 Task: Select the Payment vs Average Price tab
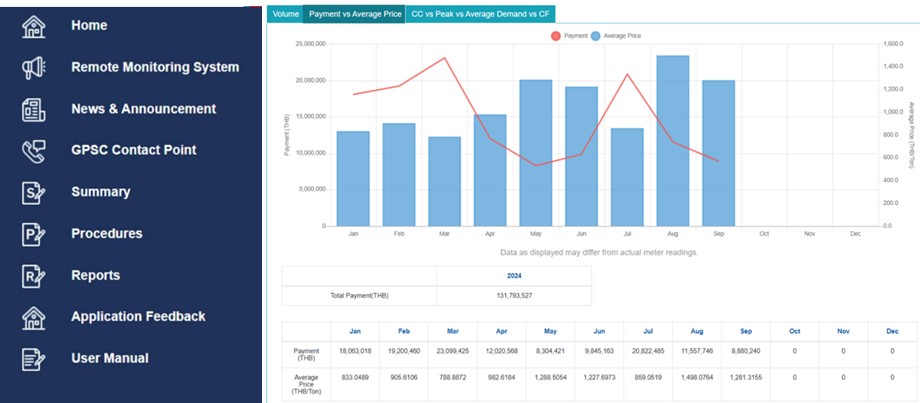pos(354,14)
